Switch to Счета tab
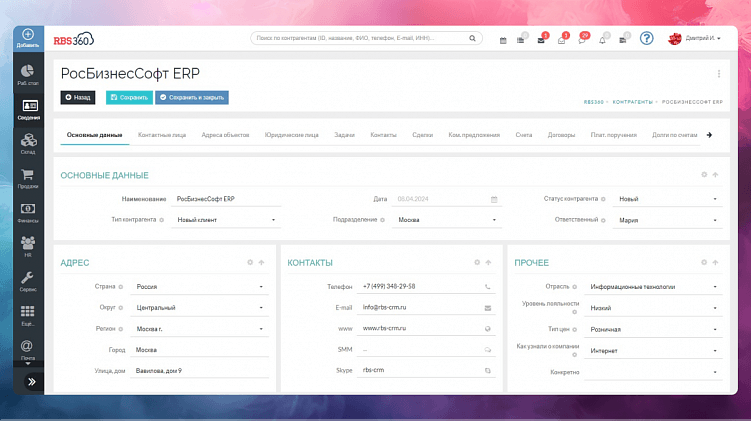 (x=524, y=135)
